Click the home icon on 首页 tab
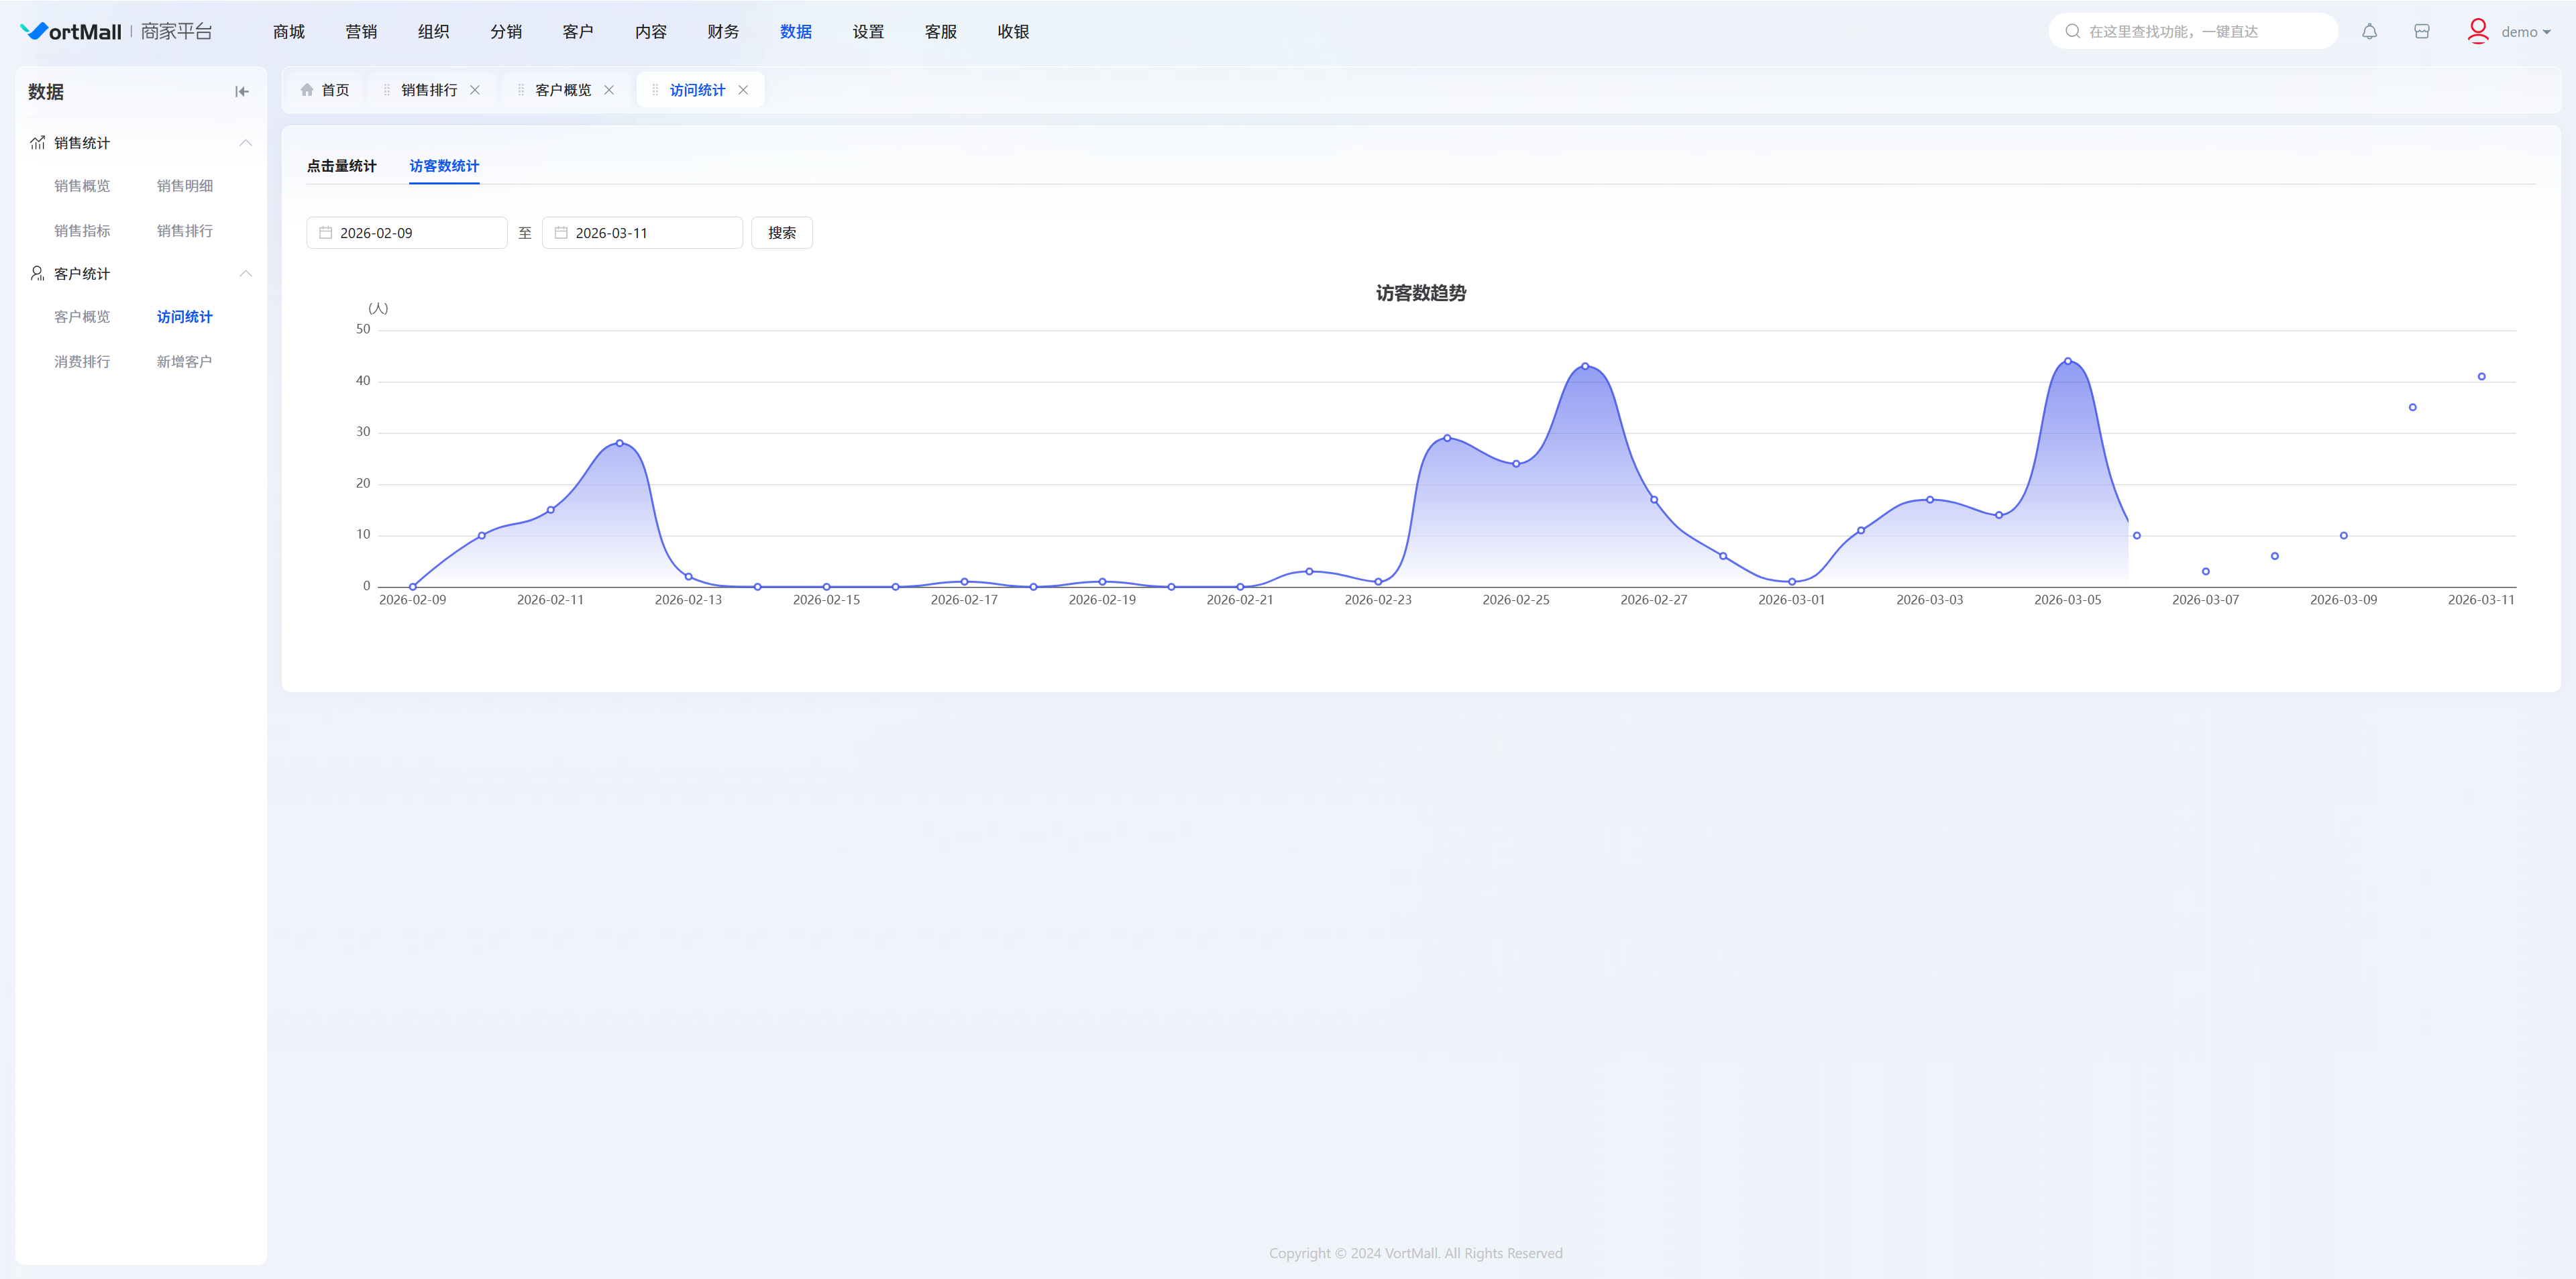Image resolution: width=2576 pixels, height=1279 pixels. pyautogui.click(x=307, y=90)
